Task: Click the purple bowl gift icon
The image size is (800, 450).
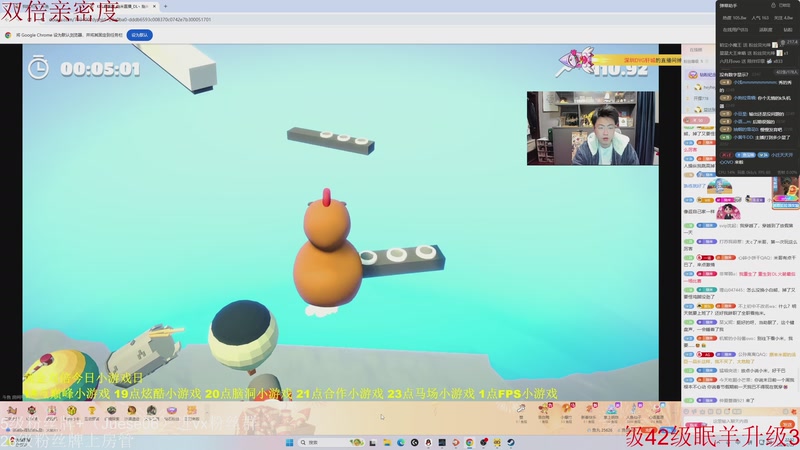Action: click(x=171, y=411)
